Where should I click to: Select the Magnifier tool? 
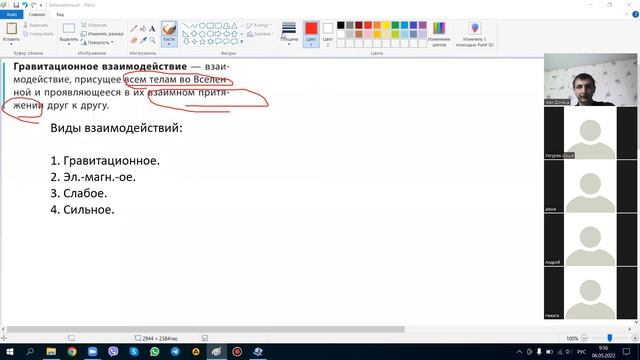click(x=152, y=40)
